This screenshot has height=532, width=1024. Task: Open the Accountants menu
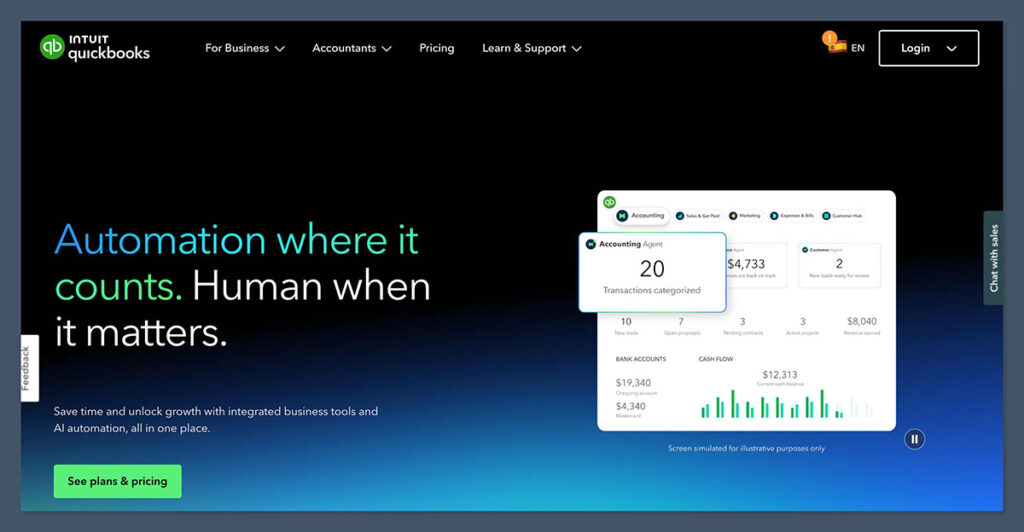coord(352,48)
